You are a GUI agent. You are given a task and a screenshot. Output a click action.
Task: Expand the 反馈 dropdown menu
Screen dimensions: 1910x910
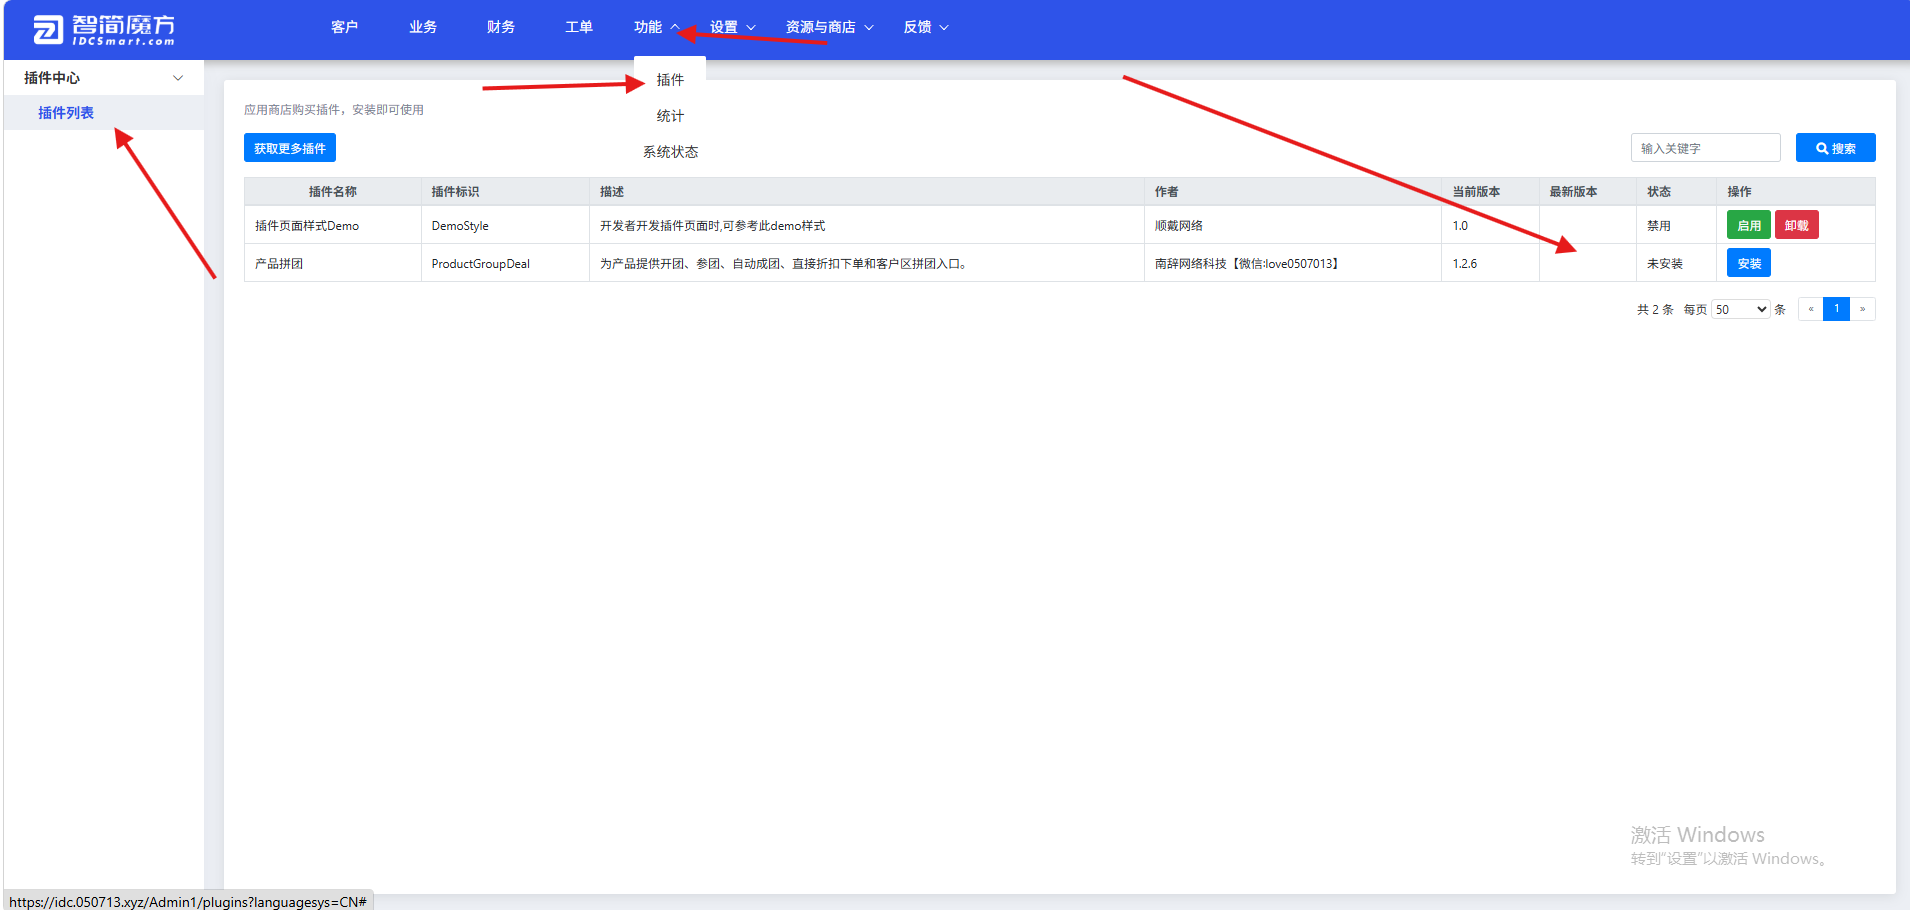point(926,27)
